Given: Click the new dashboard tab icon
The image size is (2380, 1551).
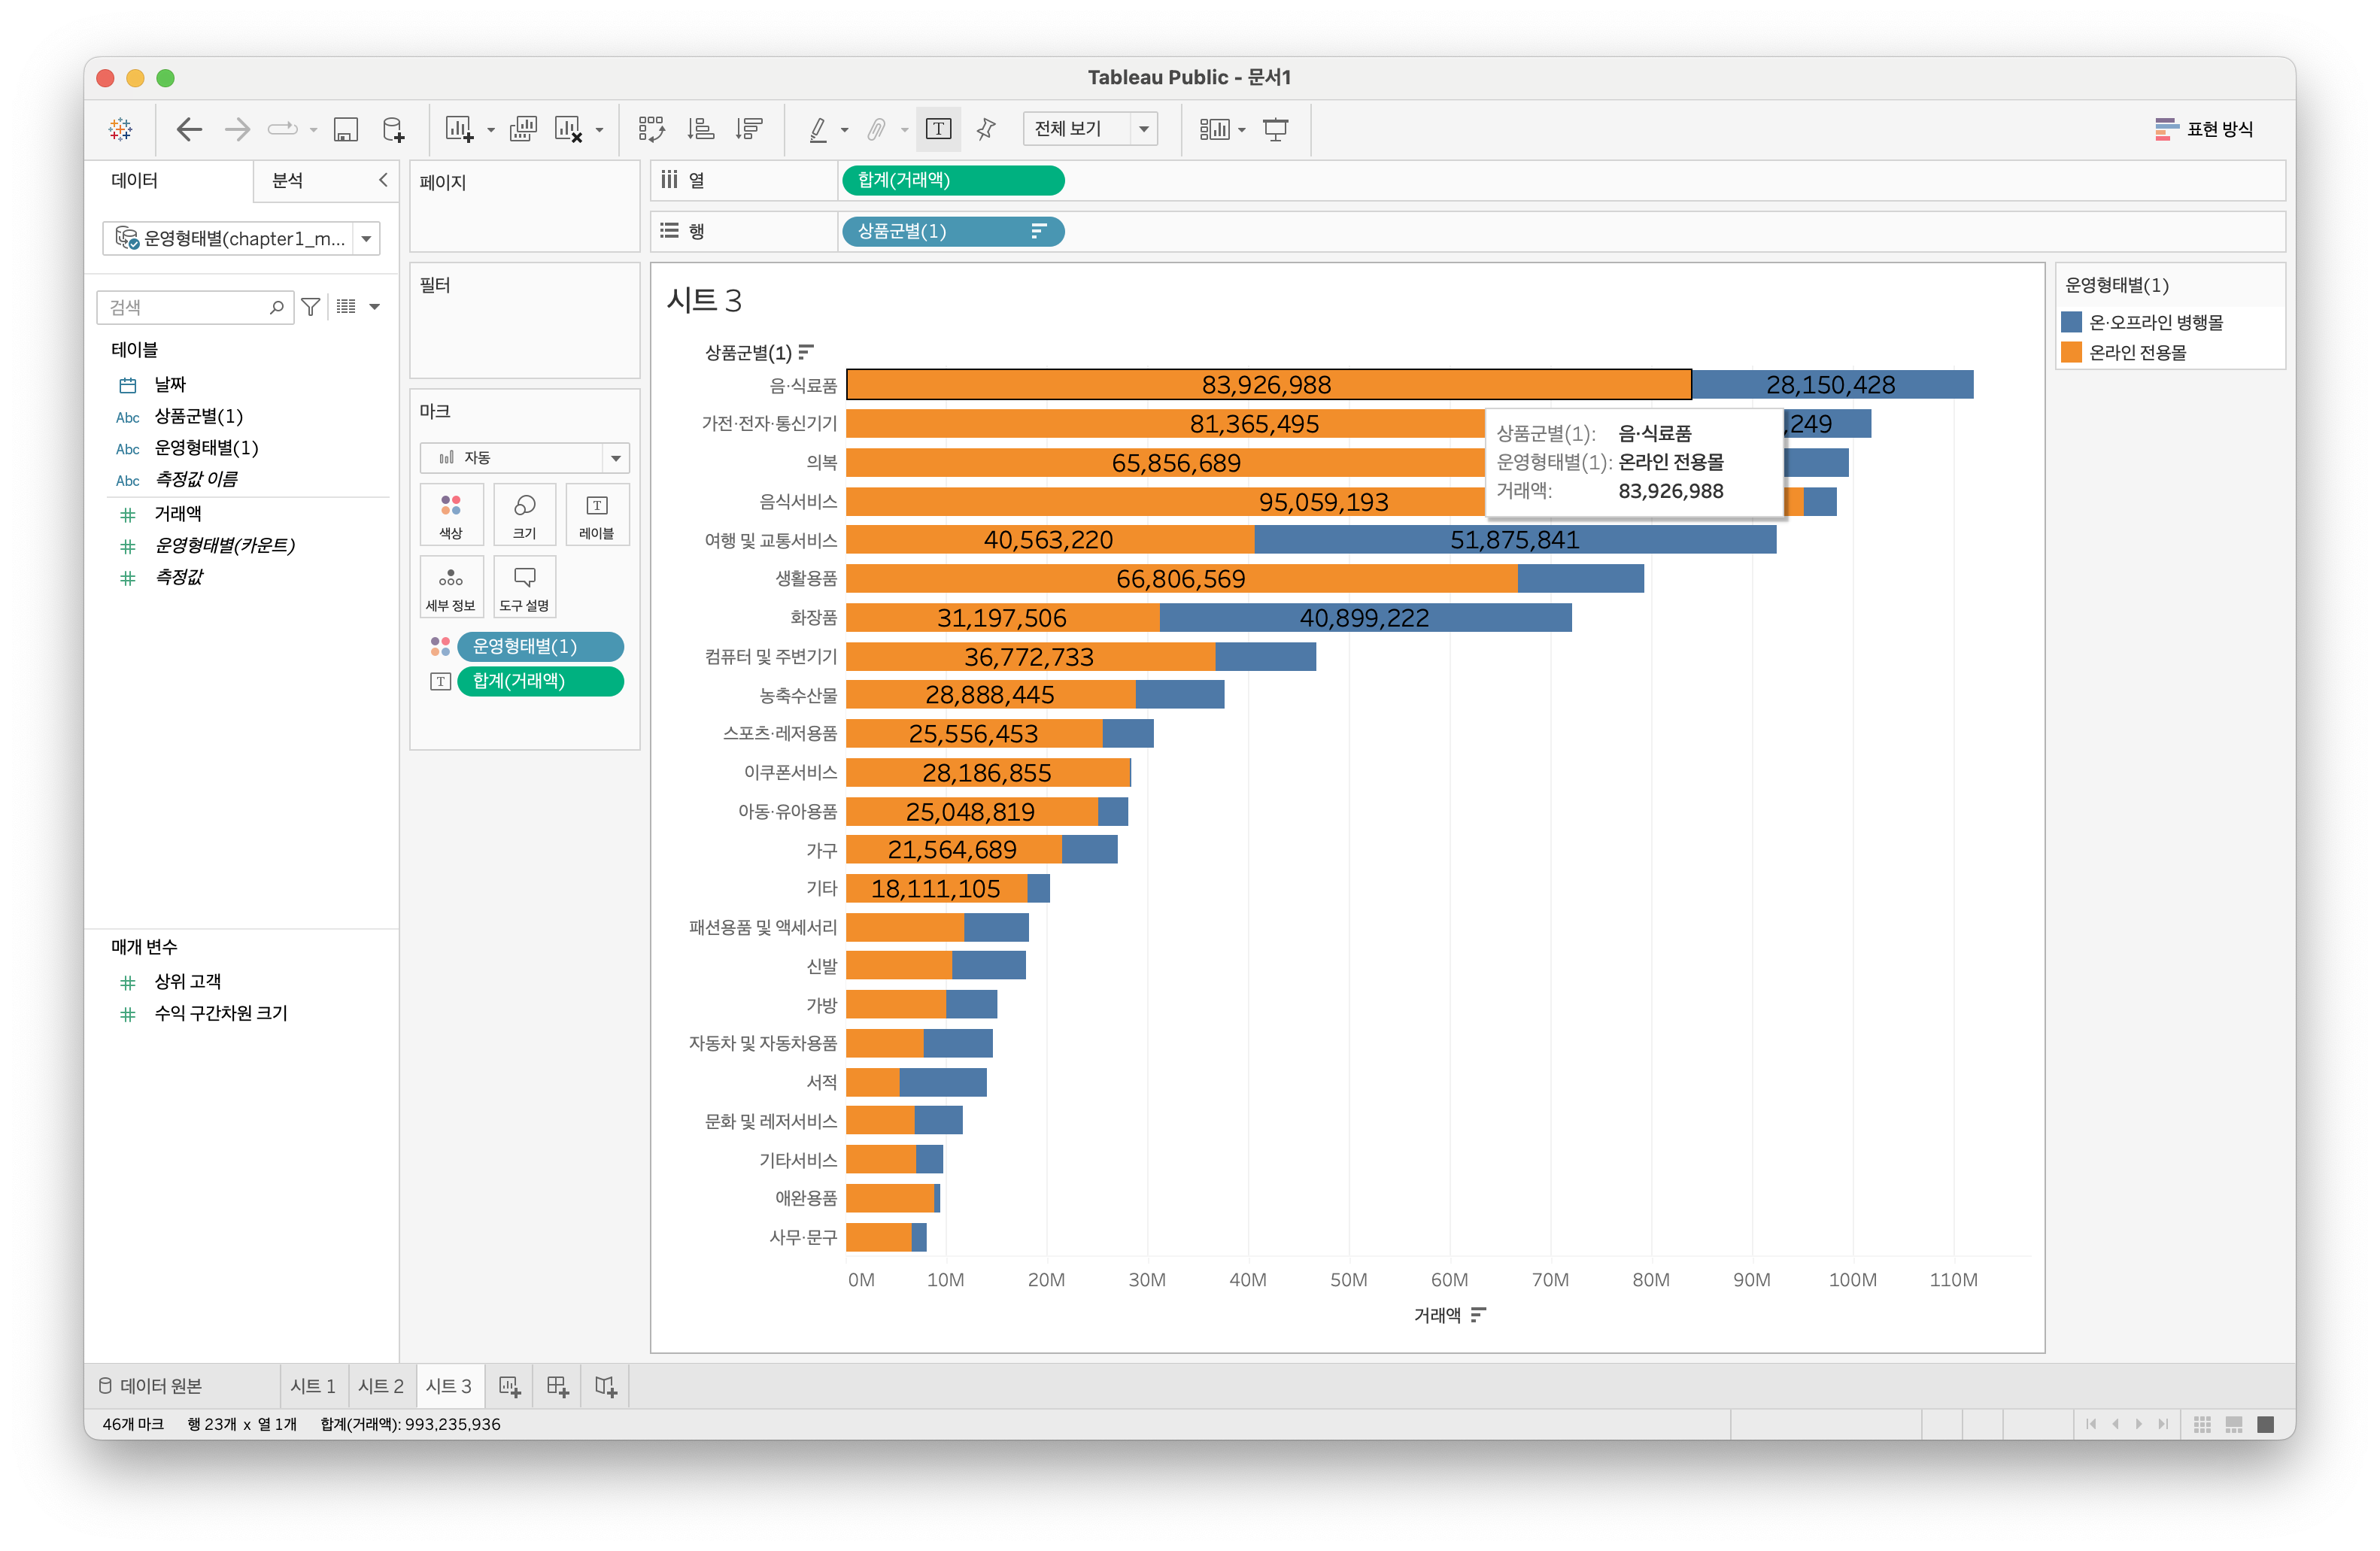Looking at the screenshot, I should 558,1386.
